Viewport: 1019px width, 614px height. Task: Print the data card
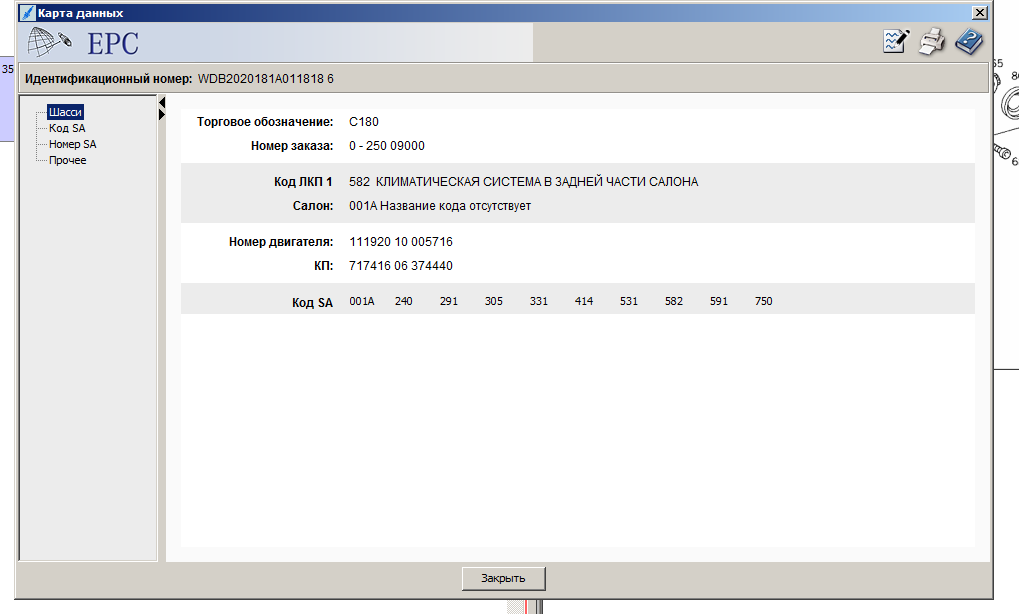coord(932,42)
